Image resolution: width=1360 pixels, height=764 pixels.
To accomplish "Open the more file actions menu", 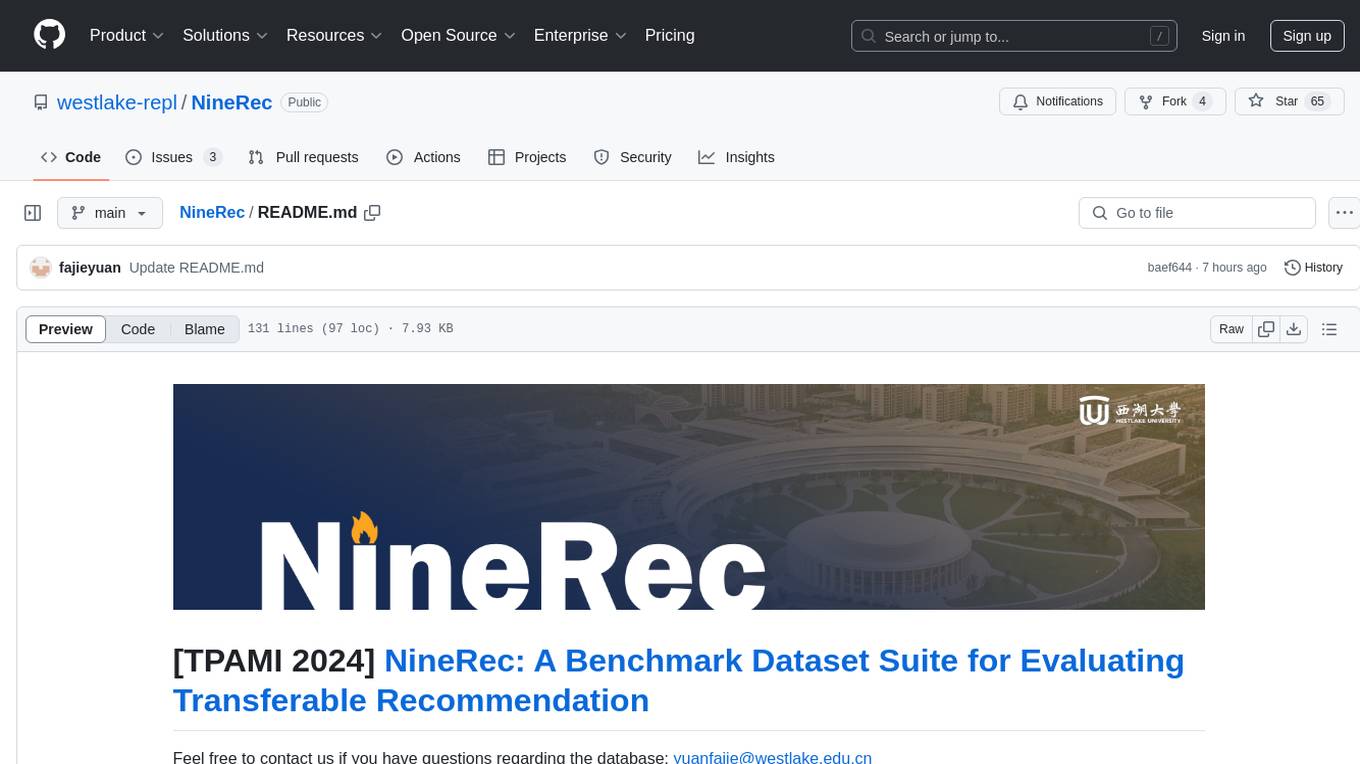I will pyautogui.click(x=1344, y=213).
